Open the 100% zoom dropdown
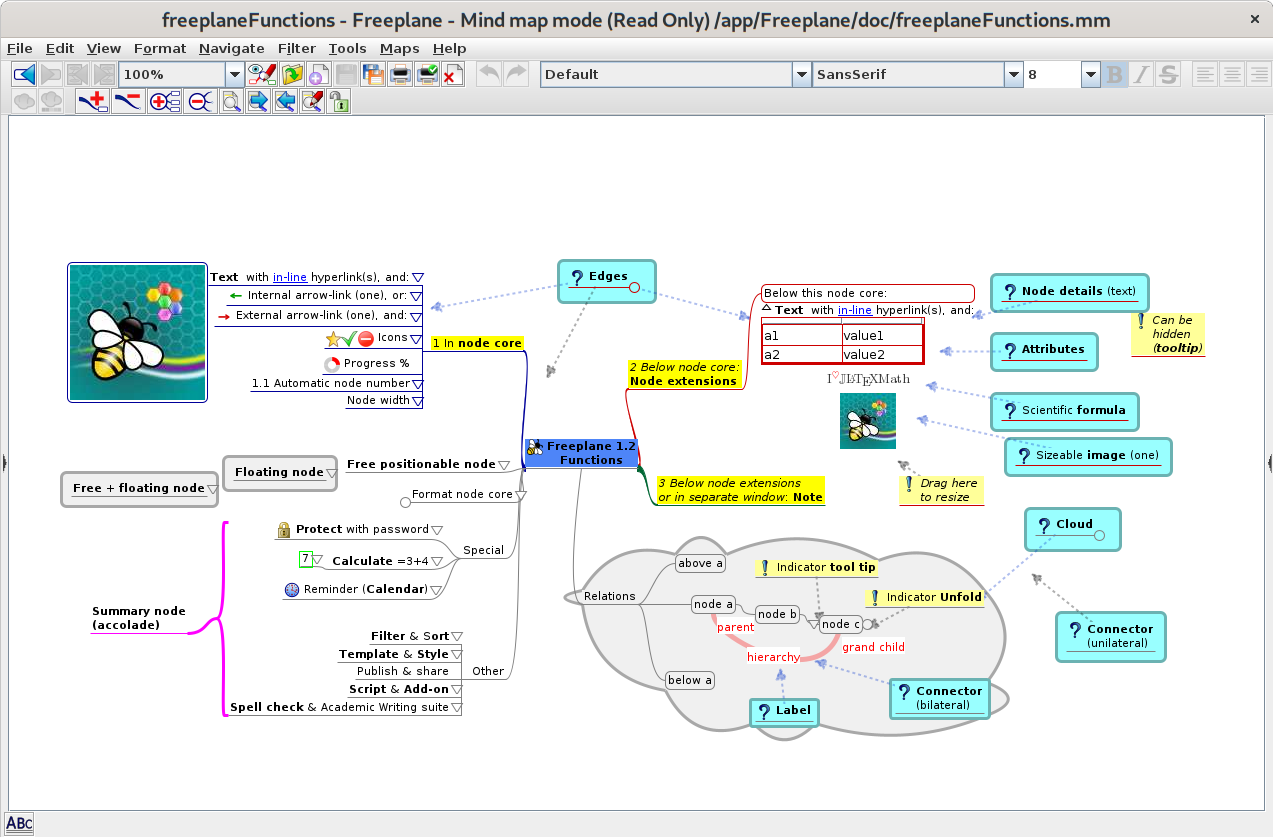Screen dimensions: 1273x837 point(234,74)
